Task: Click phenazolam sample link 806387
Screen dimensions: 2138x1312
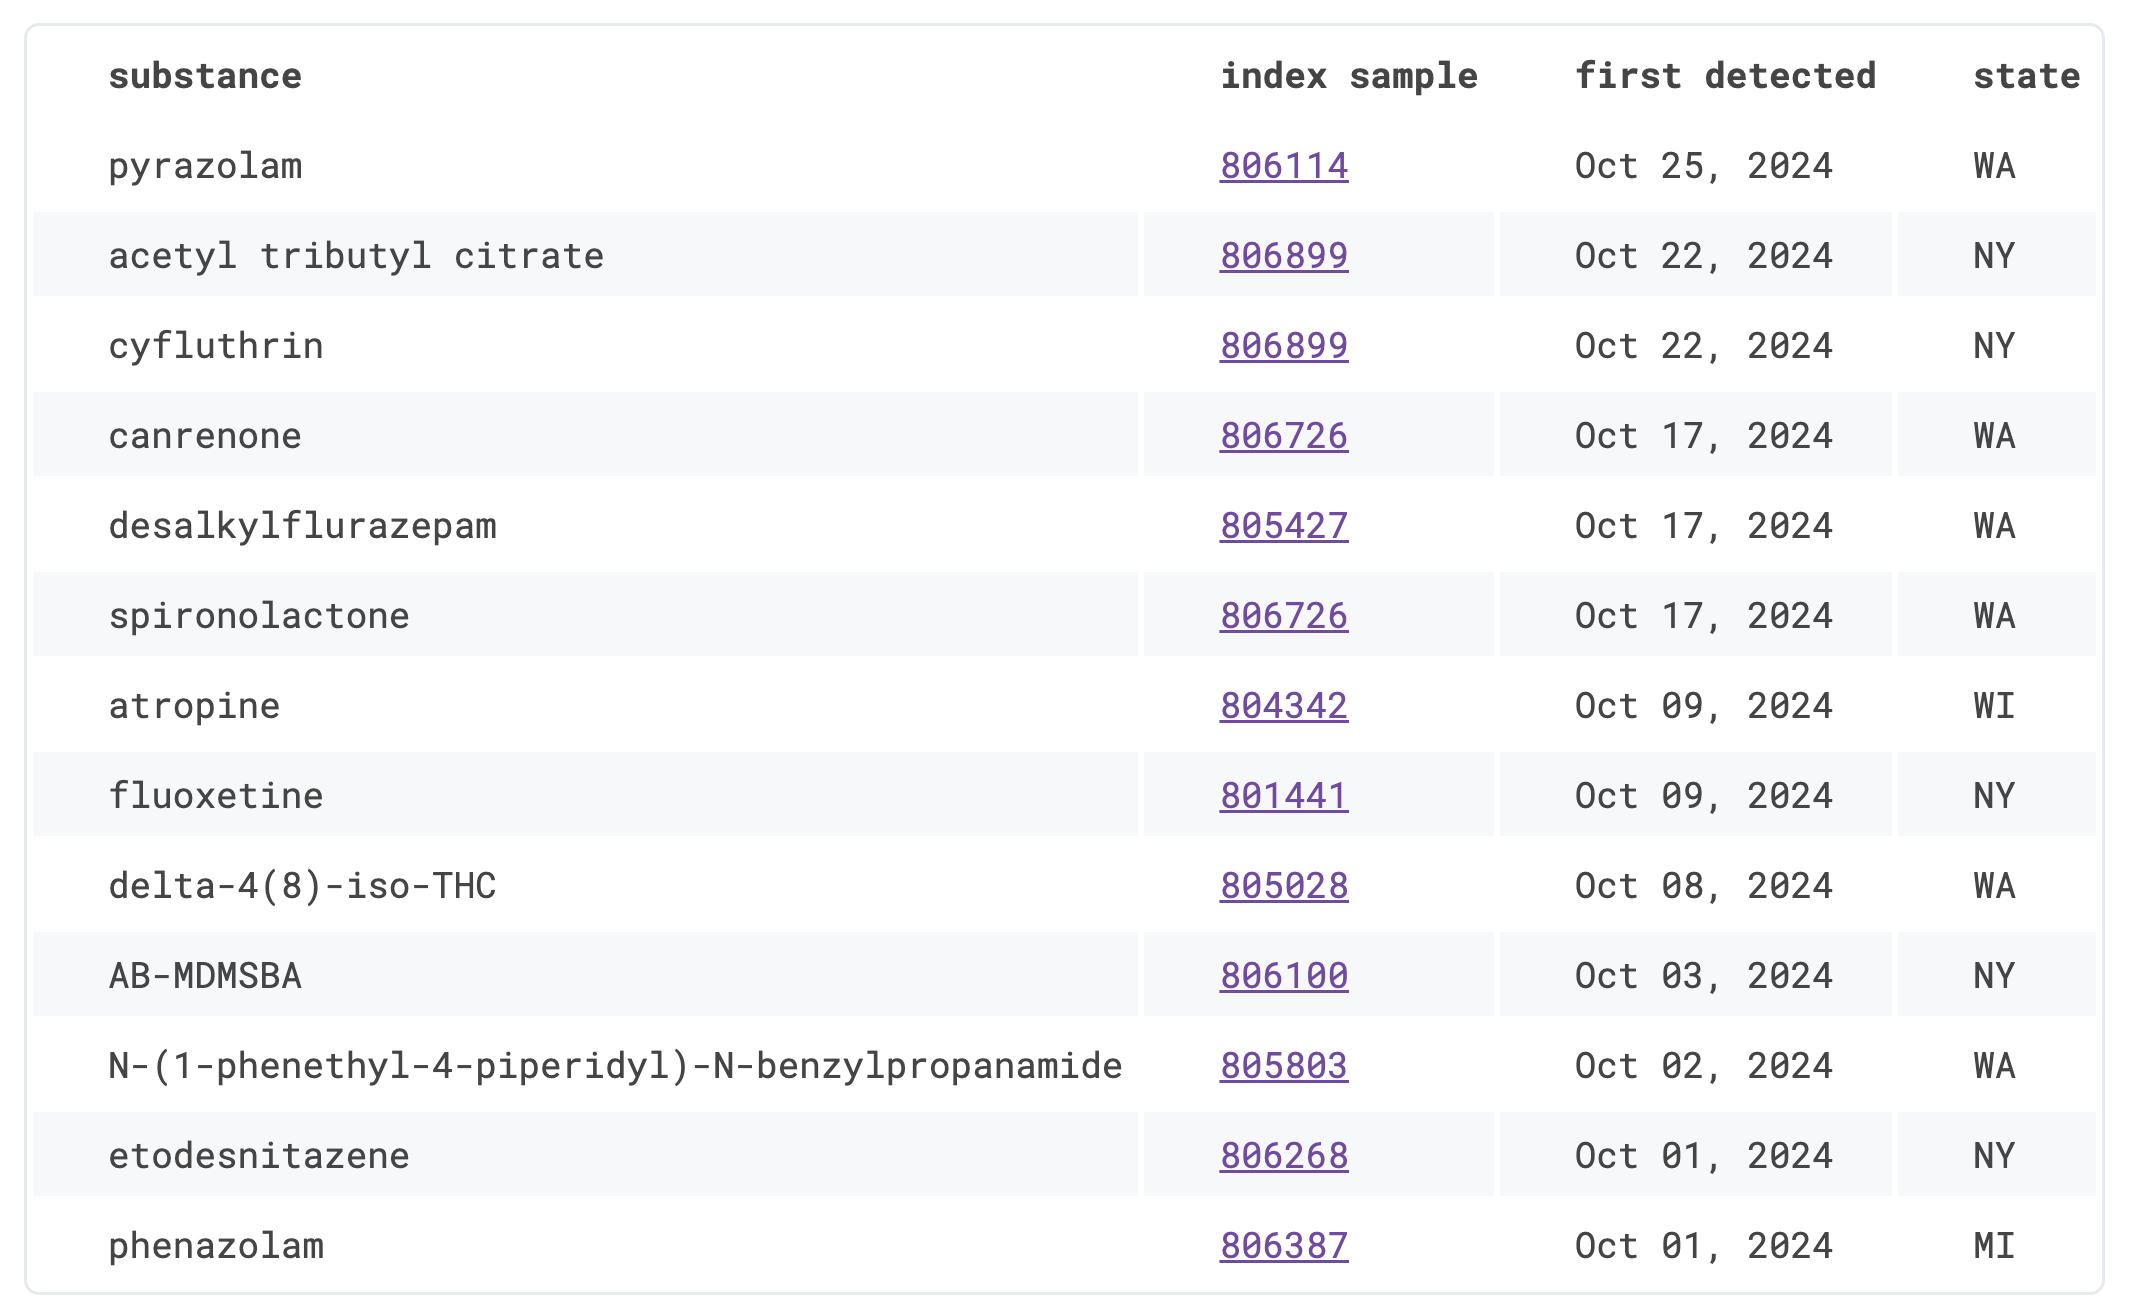Action: click(x=1283, y=1246)
